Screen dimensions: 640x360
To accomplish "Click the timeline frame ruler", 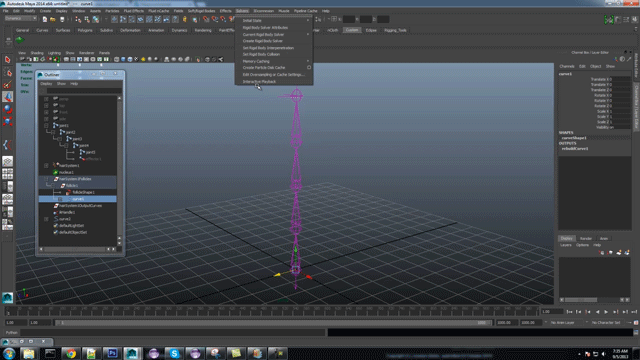I will 272,311.
